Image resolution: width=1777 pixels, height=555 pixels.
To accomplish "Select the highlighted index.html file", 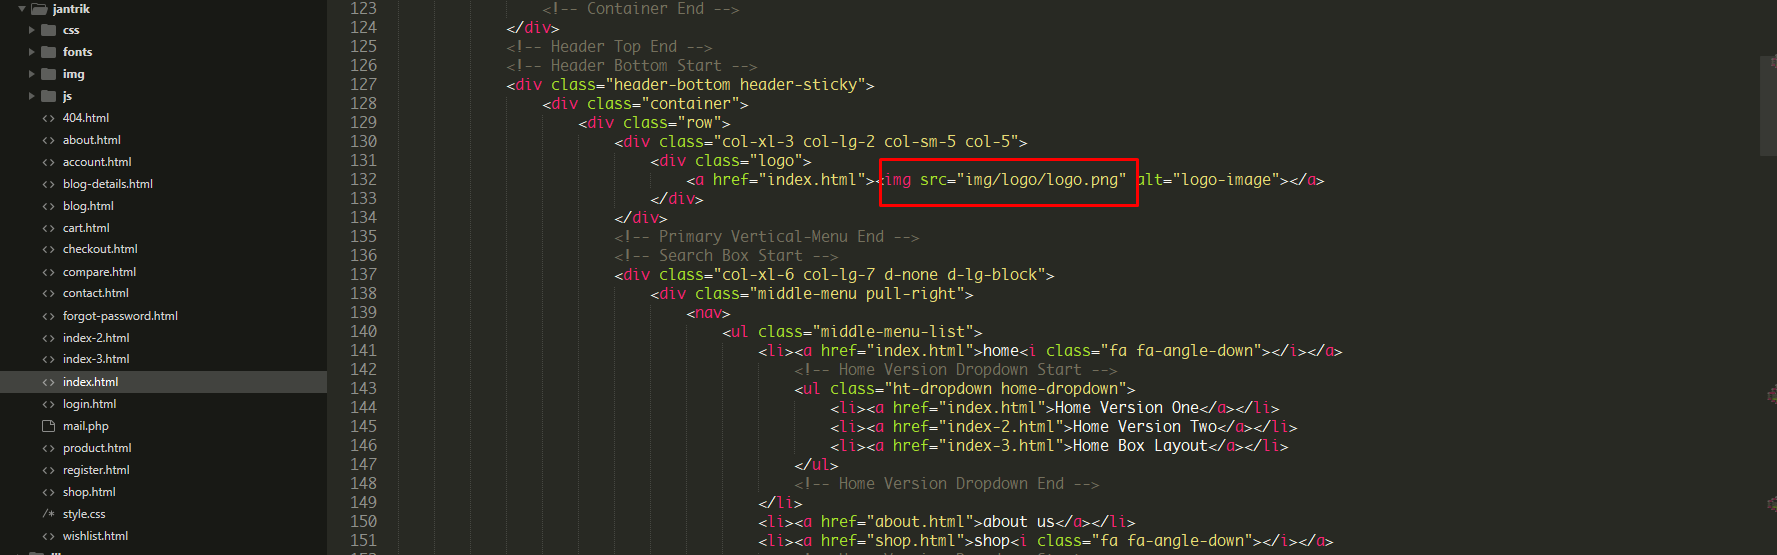I will 90,382.
